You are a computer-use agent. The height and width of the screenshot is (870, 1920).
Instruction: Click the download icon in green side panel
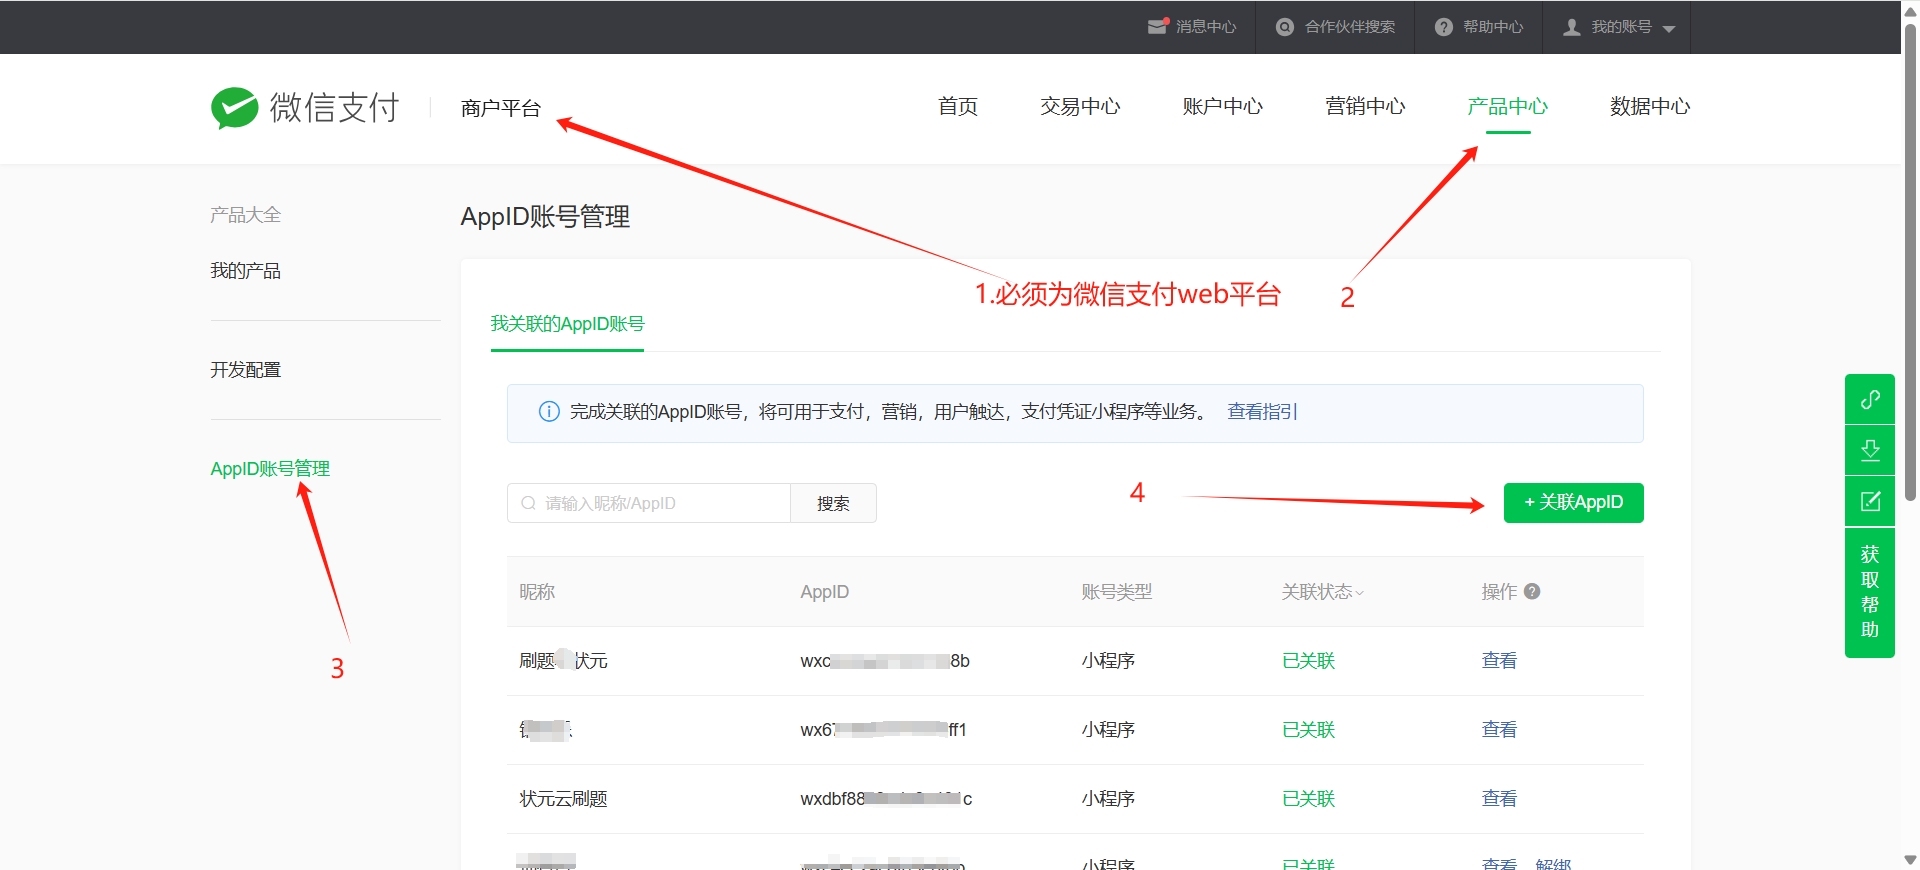point(1870,450)
